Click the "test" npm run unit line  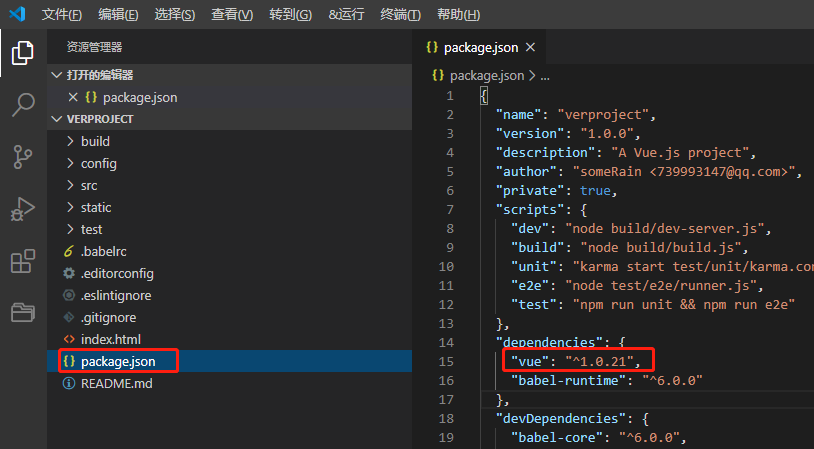[653, 304]
